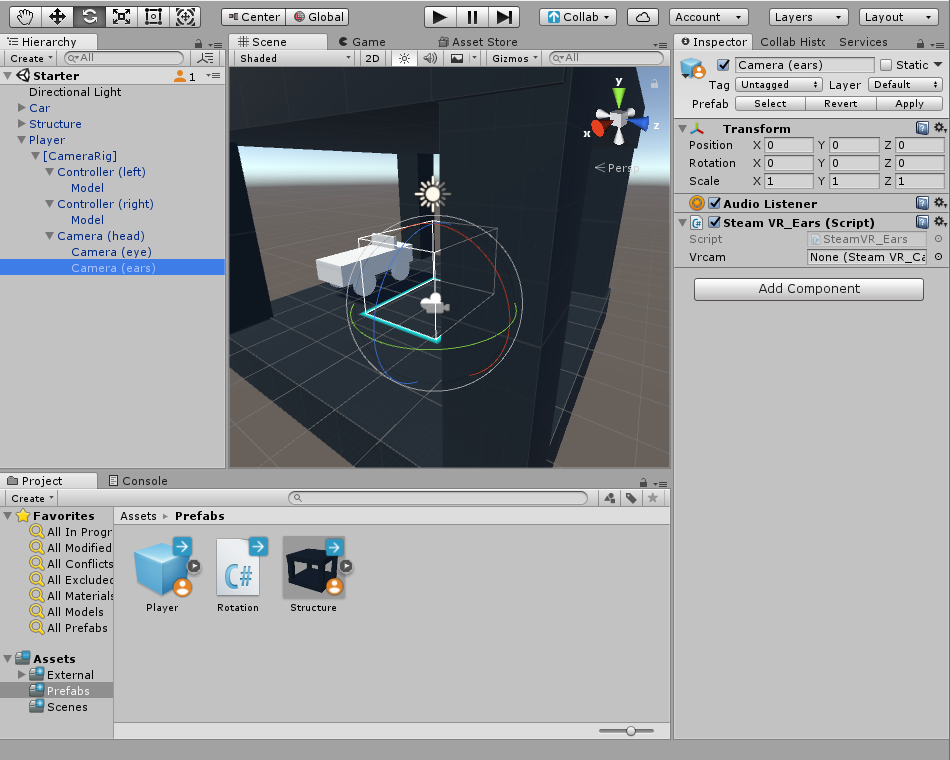Viewport: 950px width, 760px height.
Task: Enable the Static checkbox
Action: coord(886,65)
